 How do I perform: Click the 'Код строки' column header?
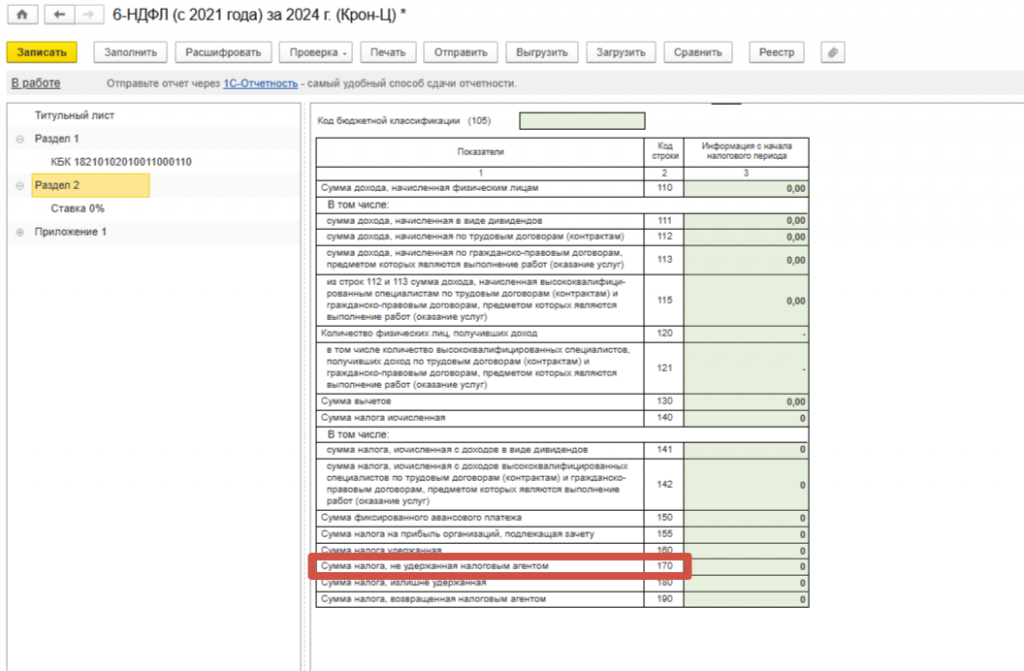pyautogui.click(x=664, y=152)
